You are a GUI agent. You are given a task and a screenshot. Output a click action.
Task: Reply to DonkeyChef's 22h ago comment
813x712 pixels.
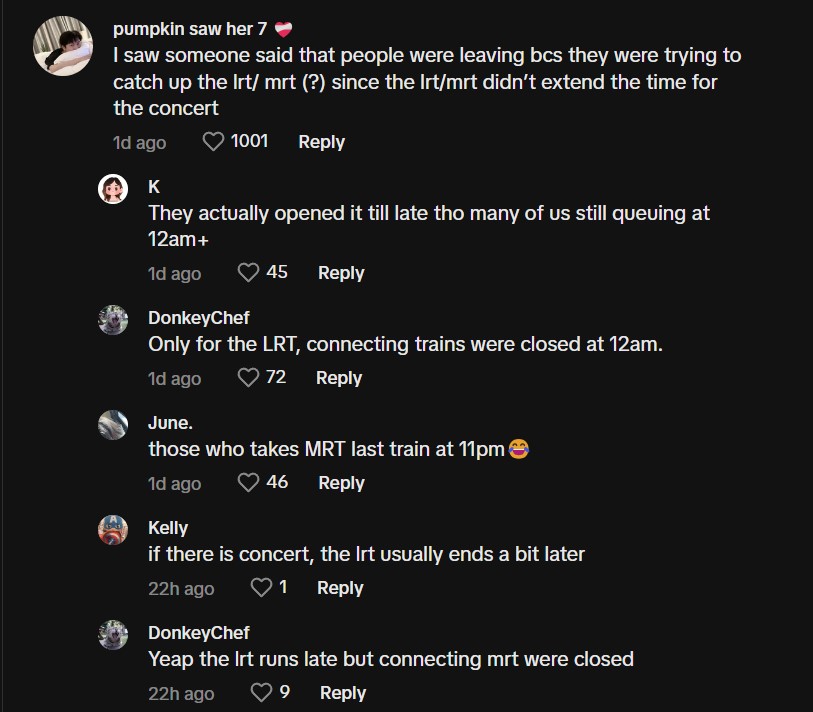coord(343,693)
